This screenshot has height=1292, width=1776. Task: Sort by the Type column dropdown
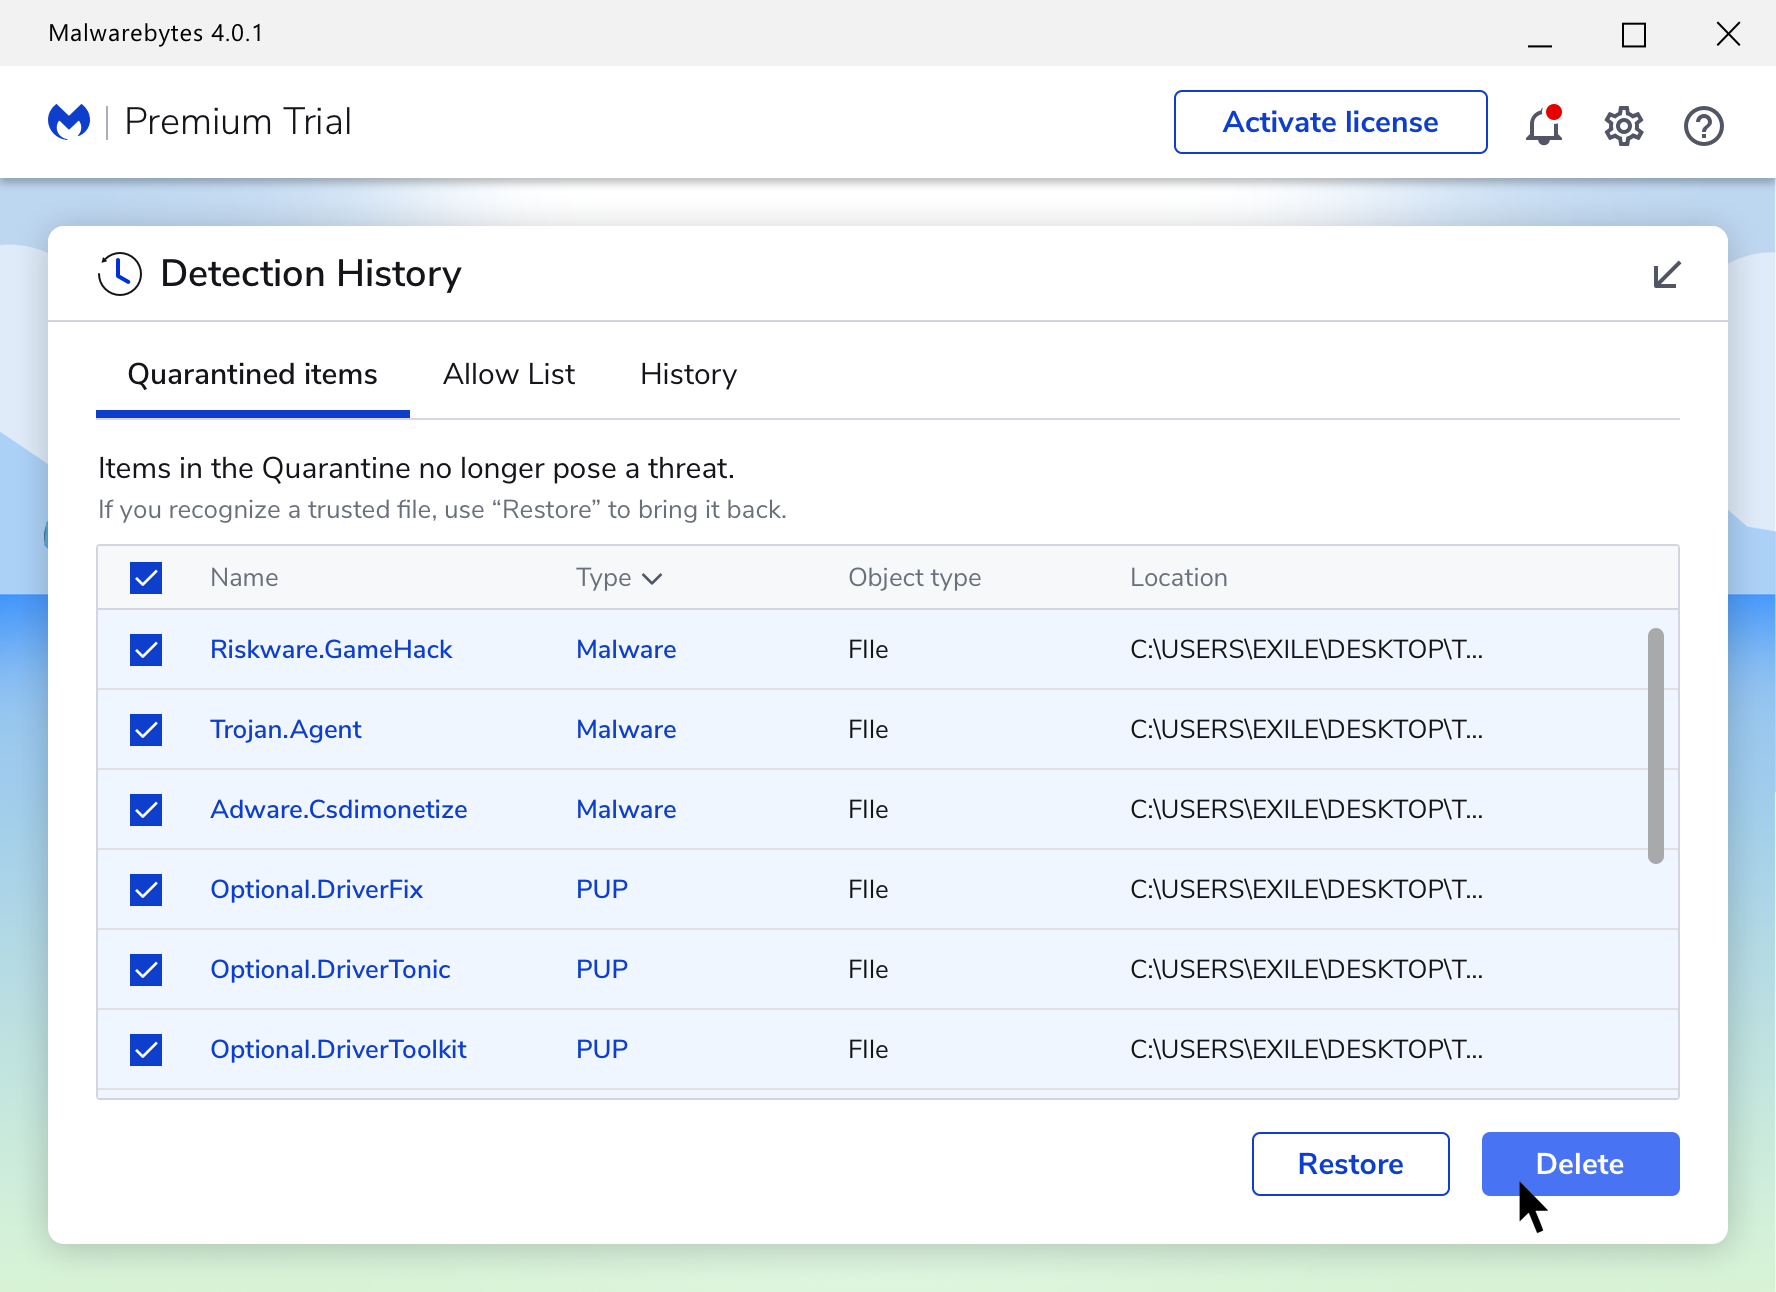619,578
